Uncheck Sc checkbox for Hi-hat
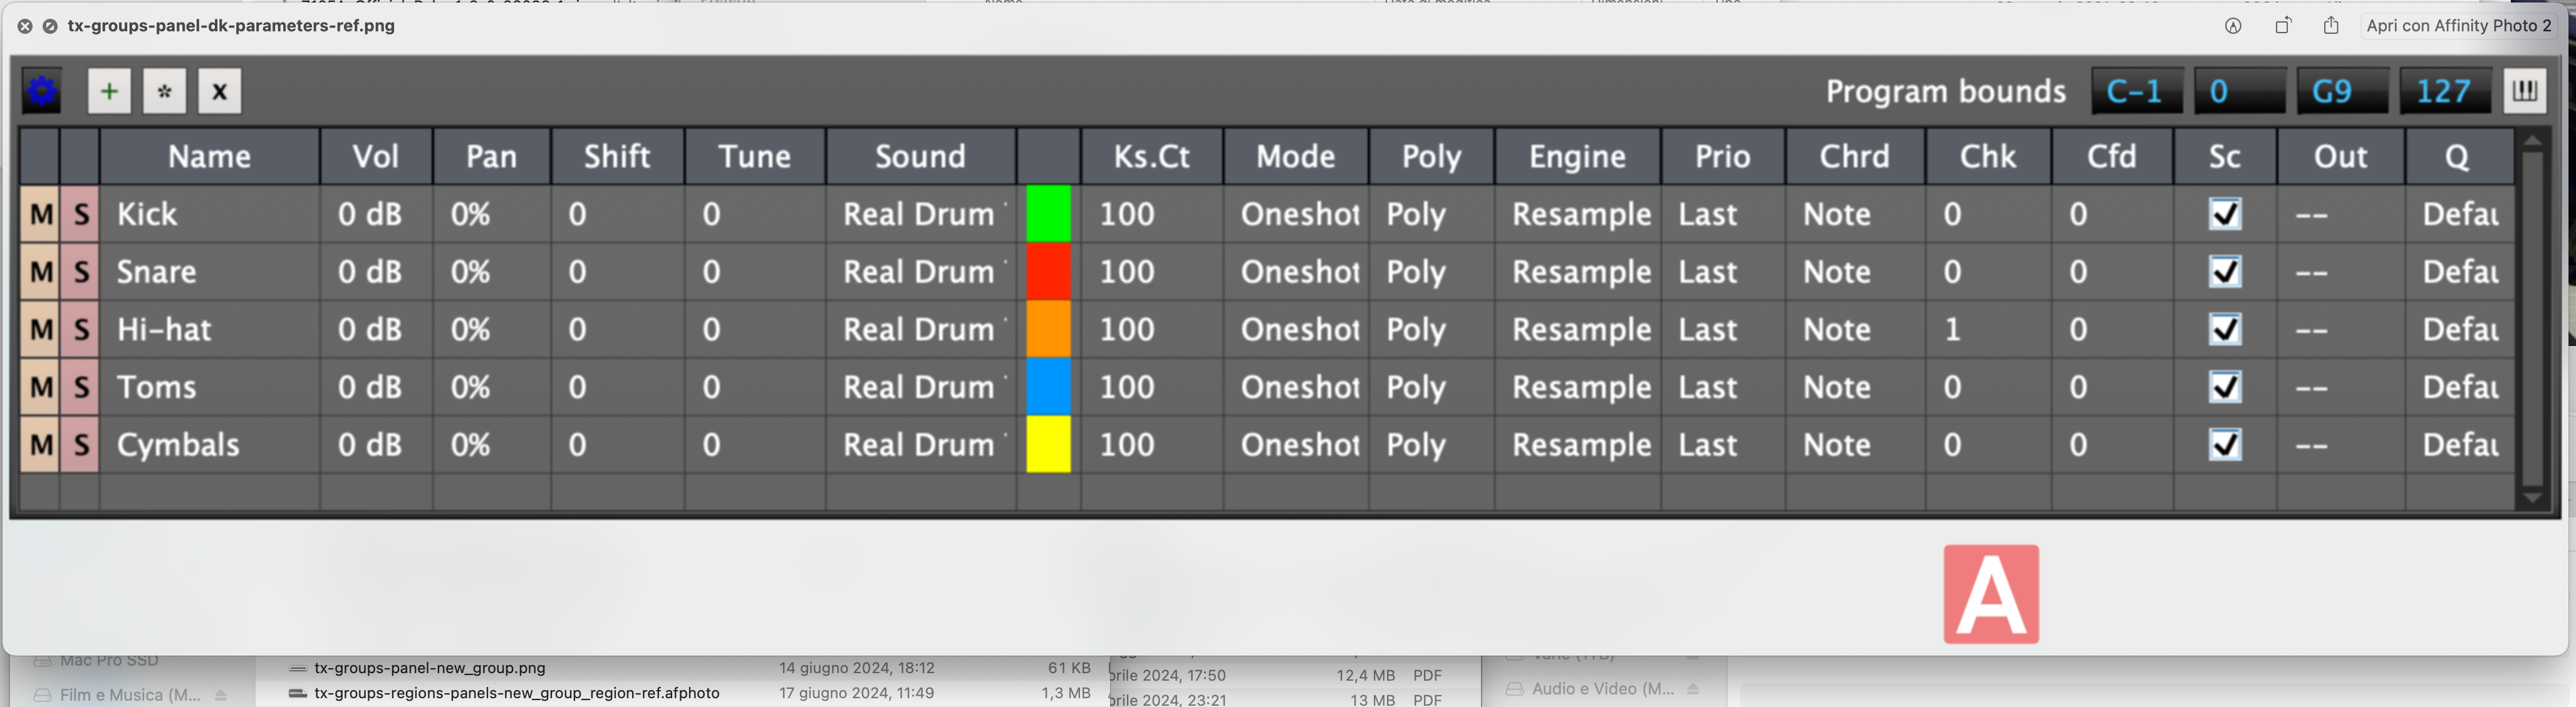The height and width of the screenshot is (707, 2576). [x=2225, y=330]
